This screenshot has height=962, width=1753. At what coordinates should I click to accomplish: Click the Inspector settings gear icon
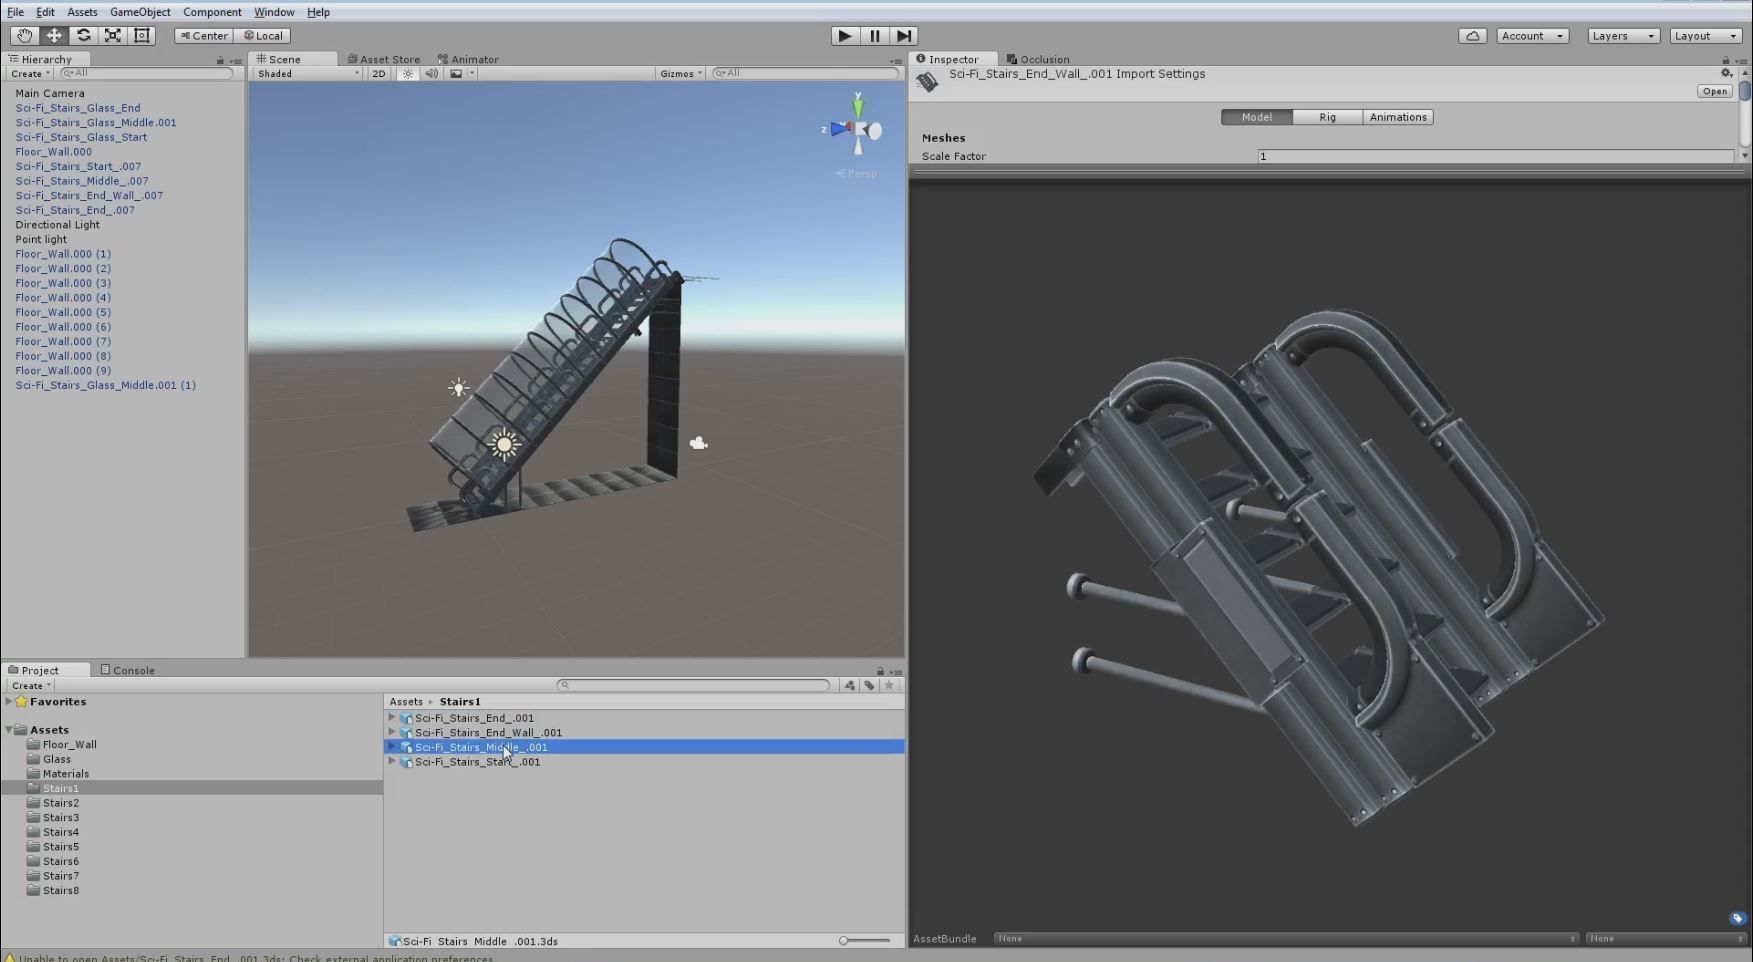[1726, 73]
